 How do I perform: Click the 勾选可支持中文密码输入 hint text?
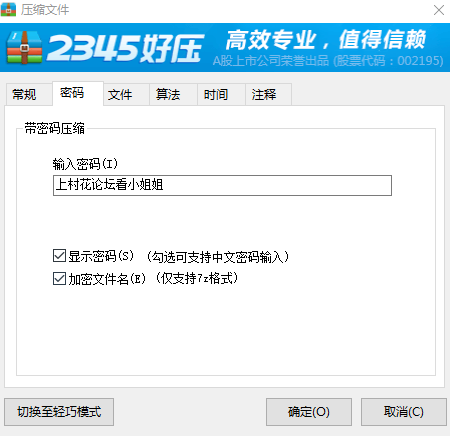217,257
